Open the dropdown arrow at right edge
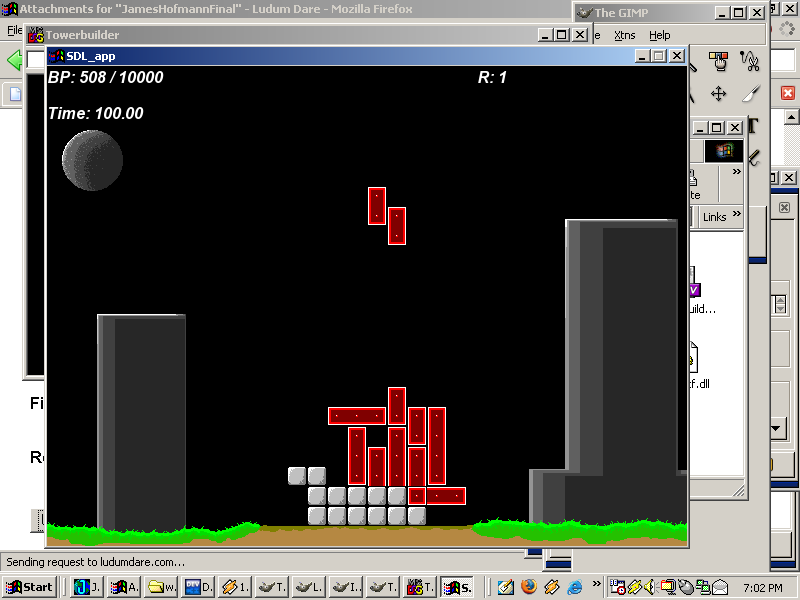Screen dimensions: 800x600 click(777, 429)
